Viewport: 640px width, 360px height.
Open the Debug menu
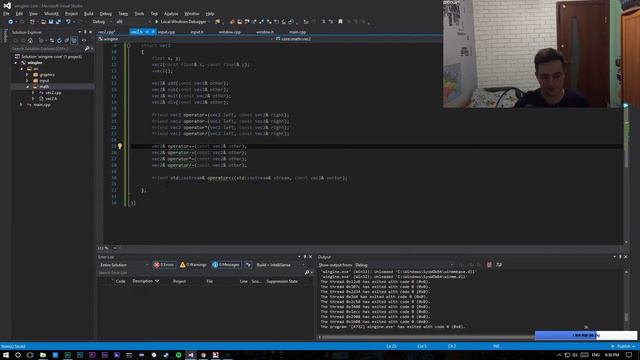pyautogui.click(x=105, y=13)
